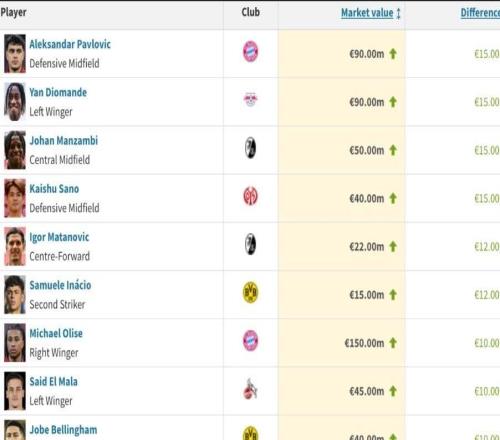Open Johan Manzambi profile link
This screenshot has width=500, height=440.
point(64,140)
